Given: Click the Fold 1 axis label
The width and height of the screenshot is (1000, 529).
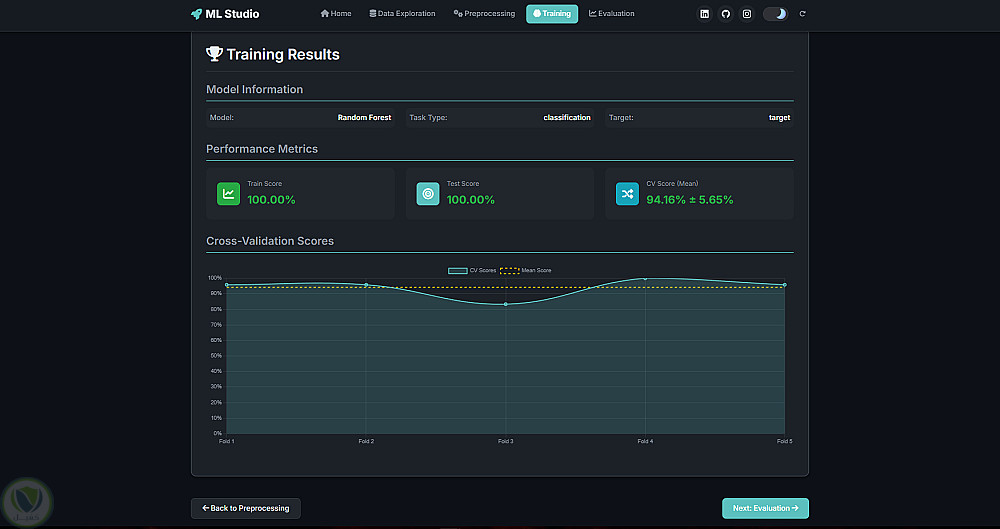Looking at the screenshot, I should [227, 442].
